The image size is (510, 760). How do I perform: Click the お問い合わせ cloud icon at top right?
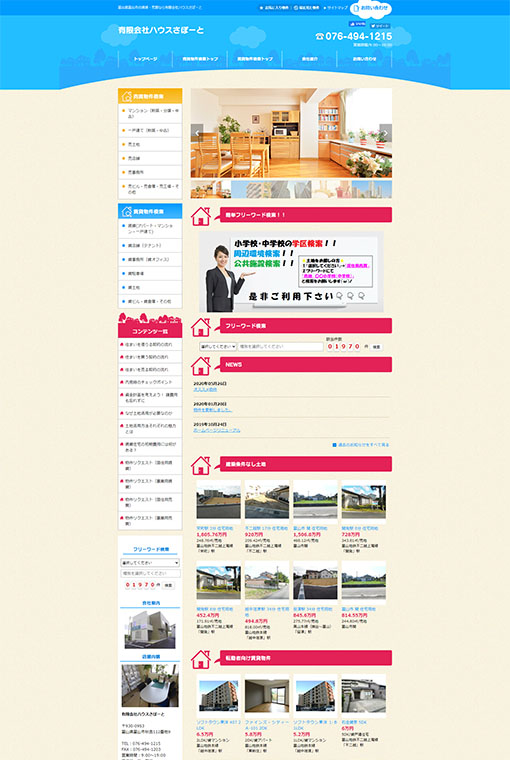371,8
